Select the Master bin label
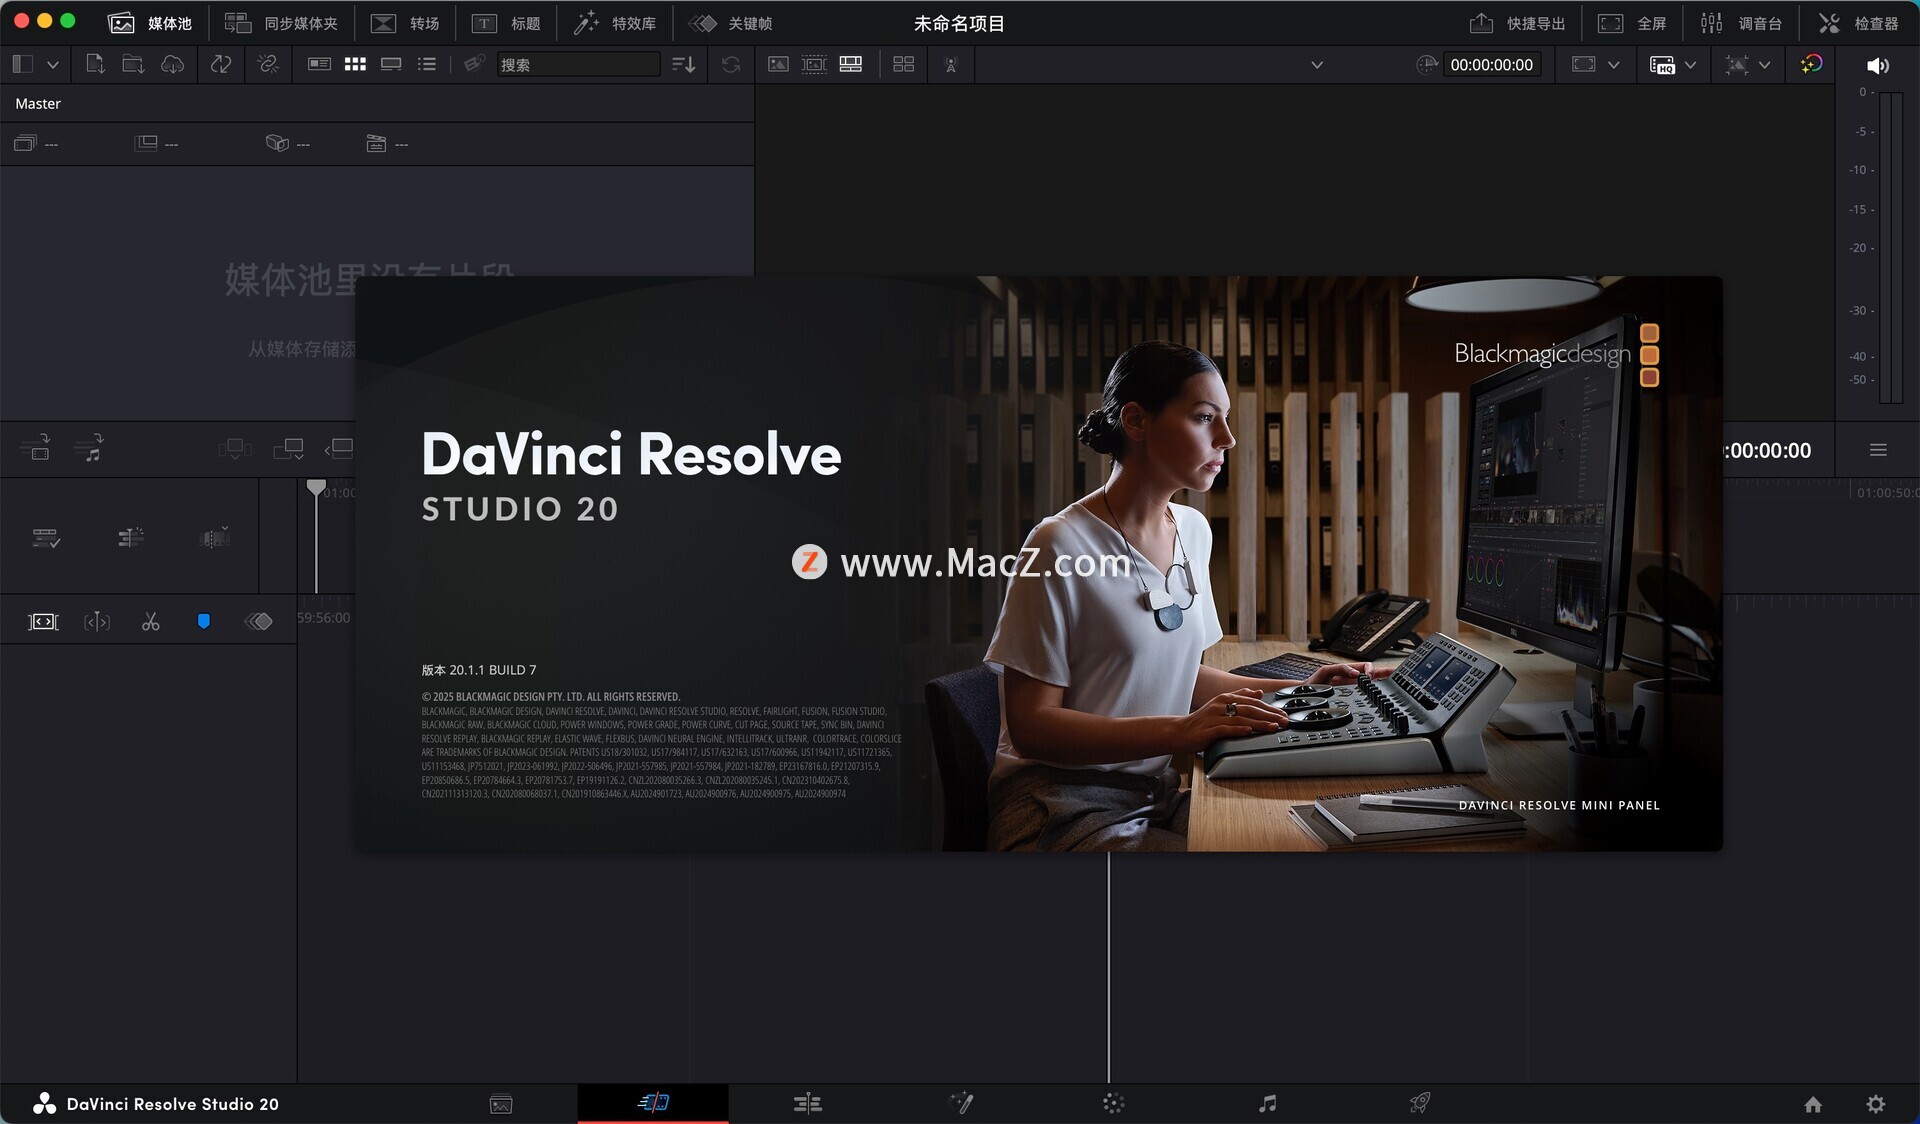The image size is (1920, 1124). [x=38, y=103]
